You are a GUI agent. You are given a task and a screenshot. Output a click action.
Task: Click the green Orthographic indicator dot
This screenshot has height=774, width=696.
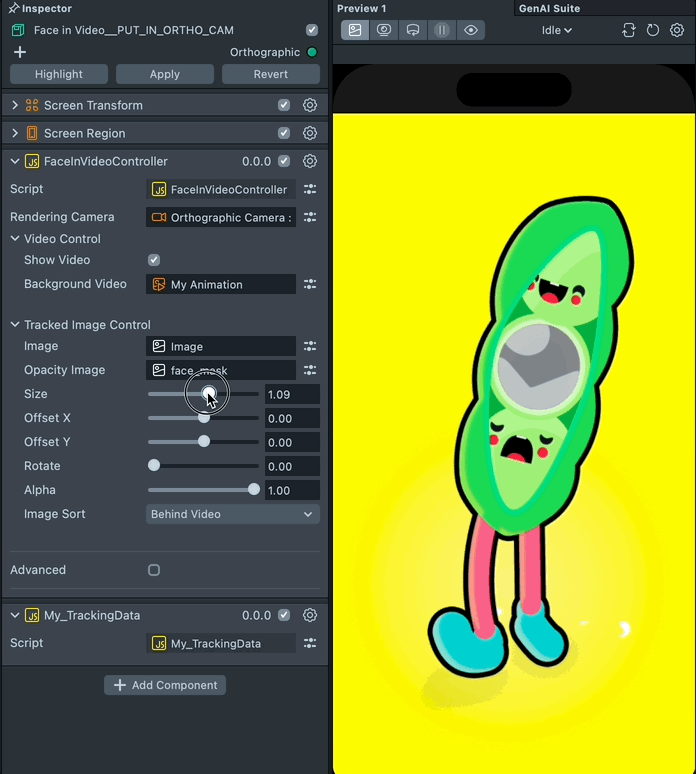point(312,52)
